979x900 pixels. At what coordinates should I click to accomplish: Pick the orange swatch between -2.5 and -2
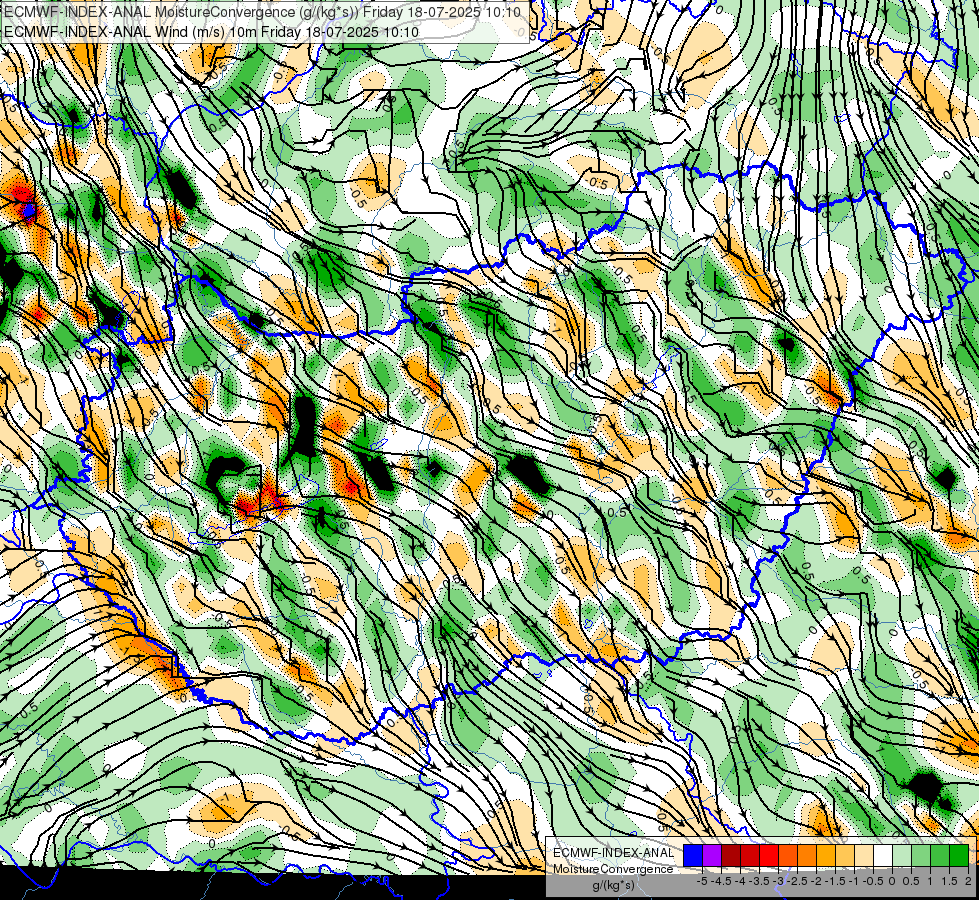tap(807, 855)
